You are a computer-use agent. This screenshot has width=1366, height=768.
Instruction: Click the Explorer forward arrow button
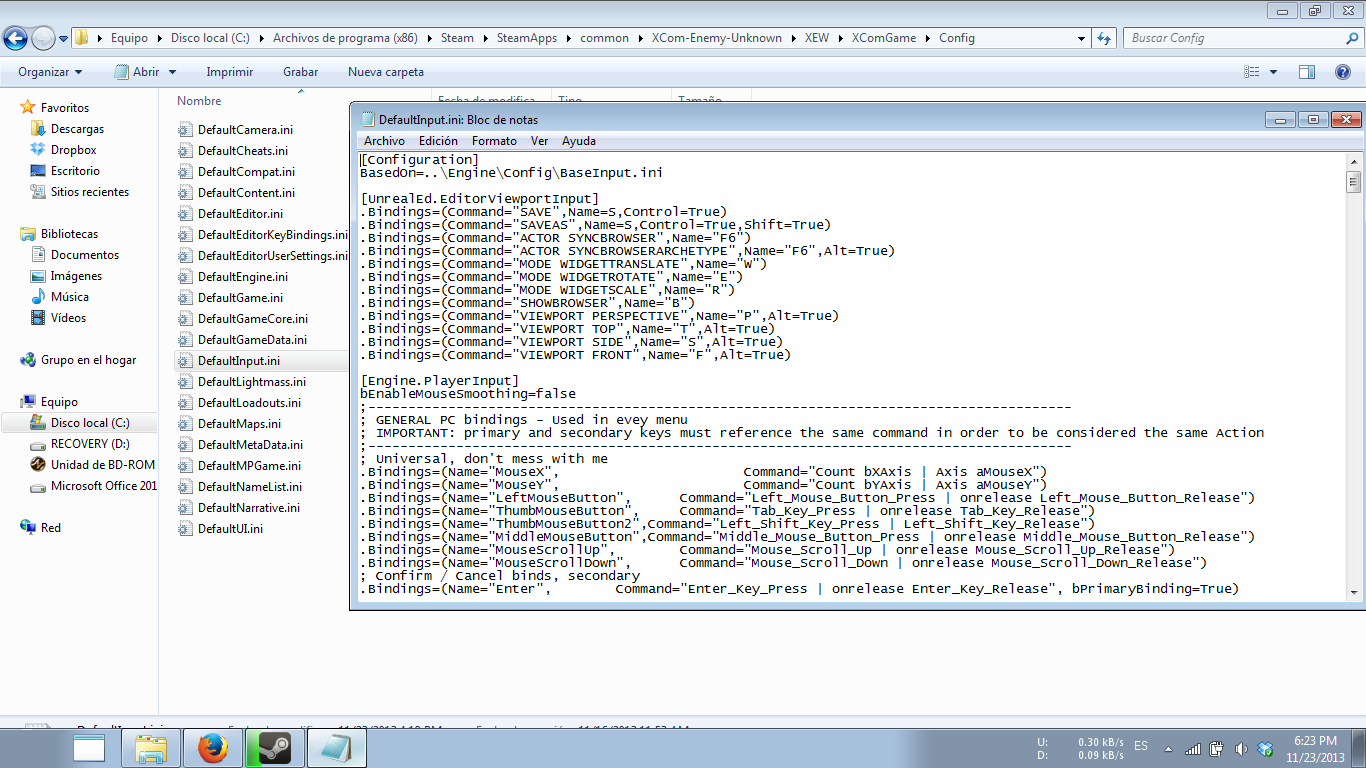point(43,38)
